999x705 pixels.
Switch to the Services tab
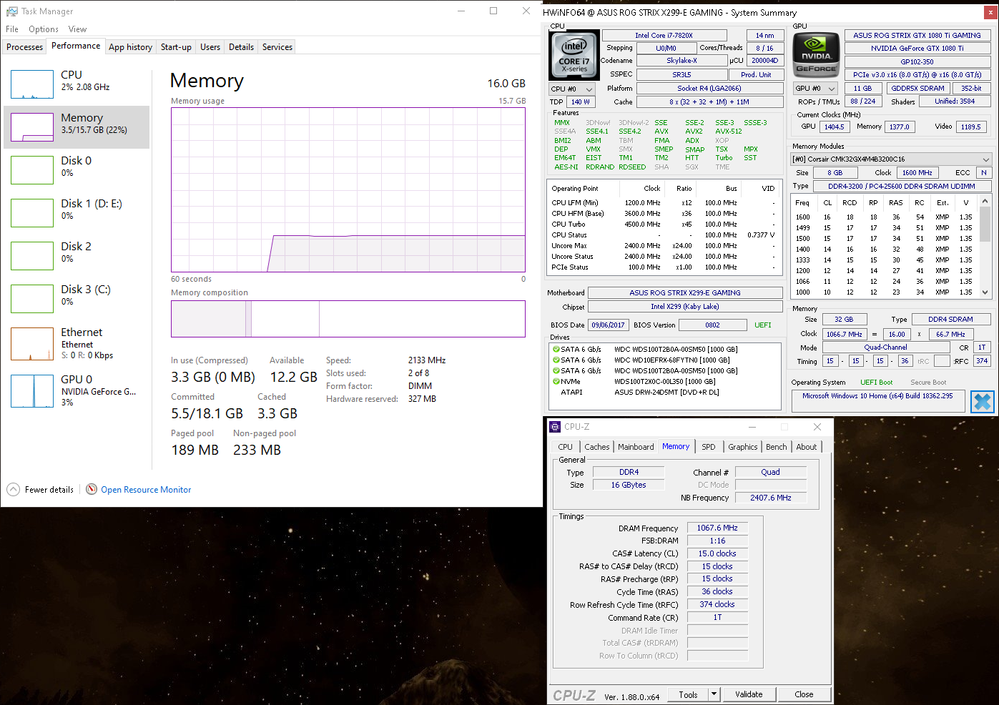[277, 47]
